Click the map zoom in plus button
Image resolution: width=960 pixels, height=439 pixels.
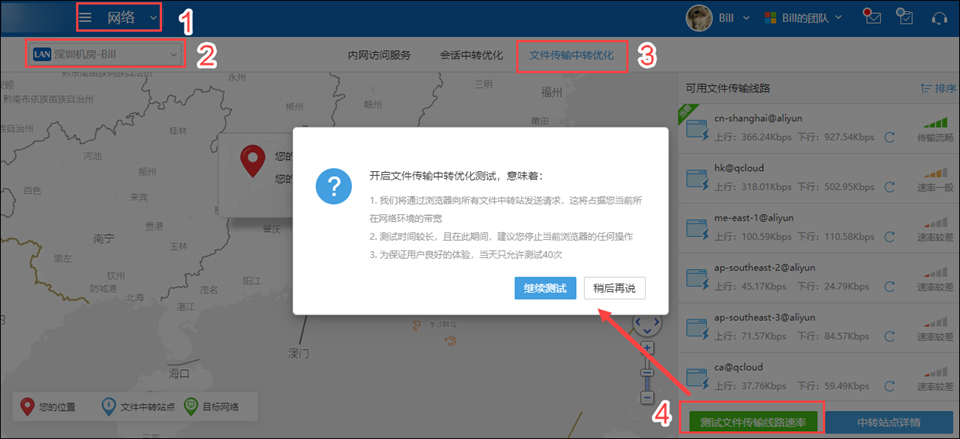[647, 348]
